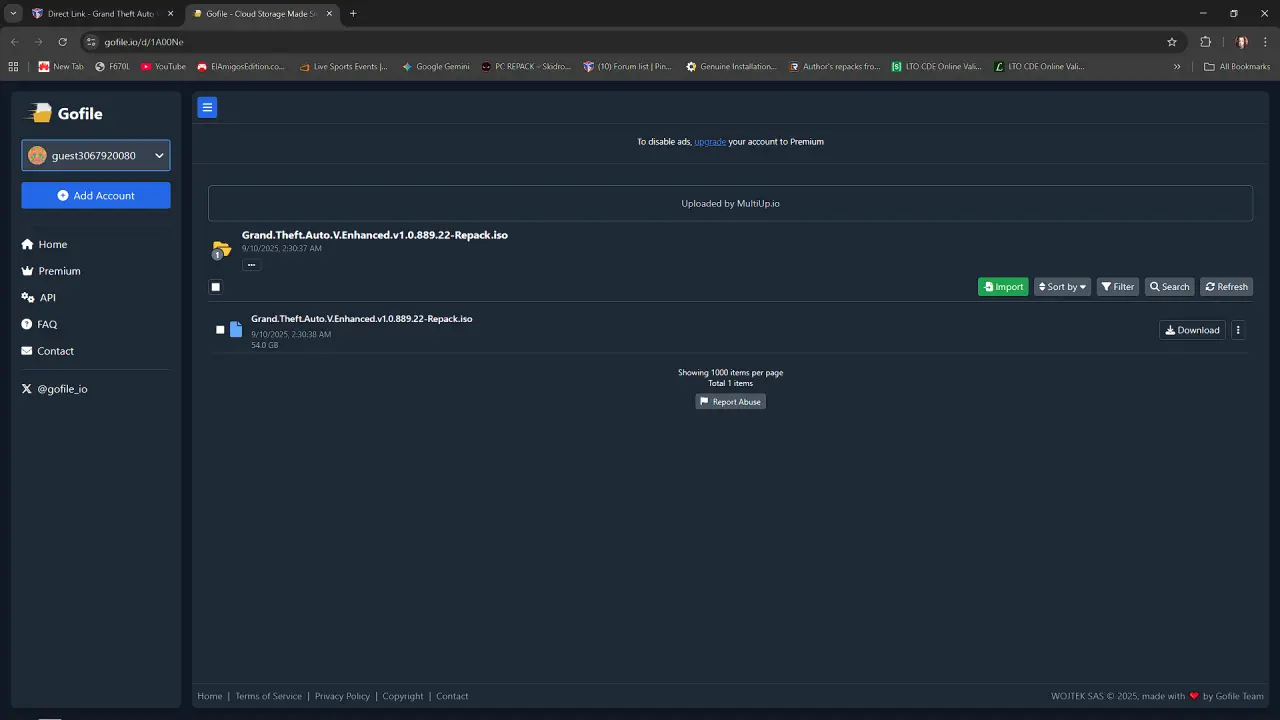Open the Author's repacks bookmark

pos(834,67)
